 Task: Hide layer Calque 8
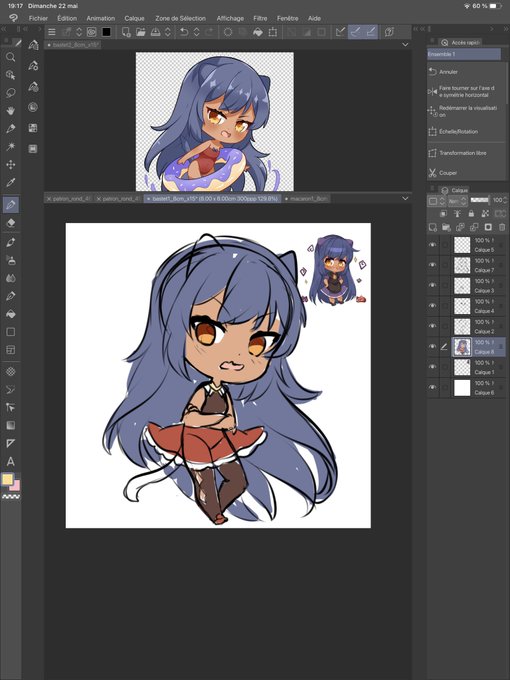(432, 347)
